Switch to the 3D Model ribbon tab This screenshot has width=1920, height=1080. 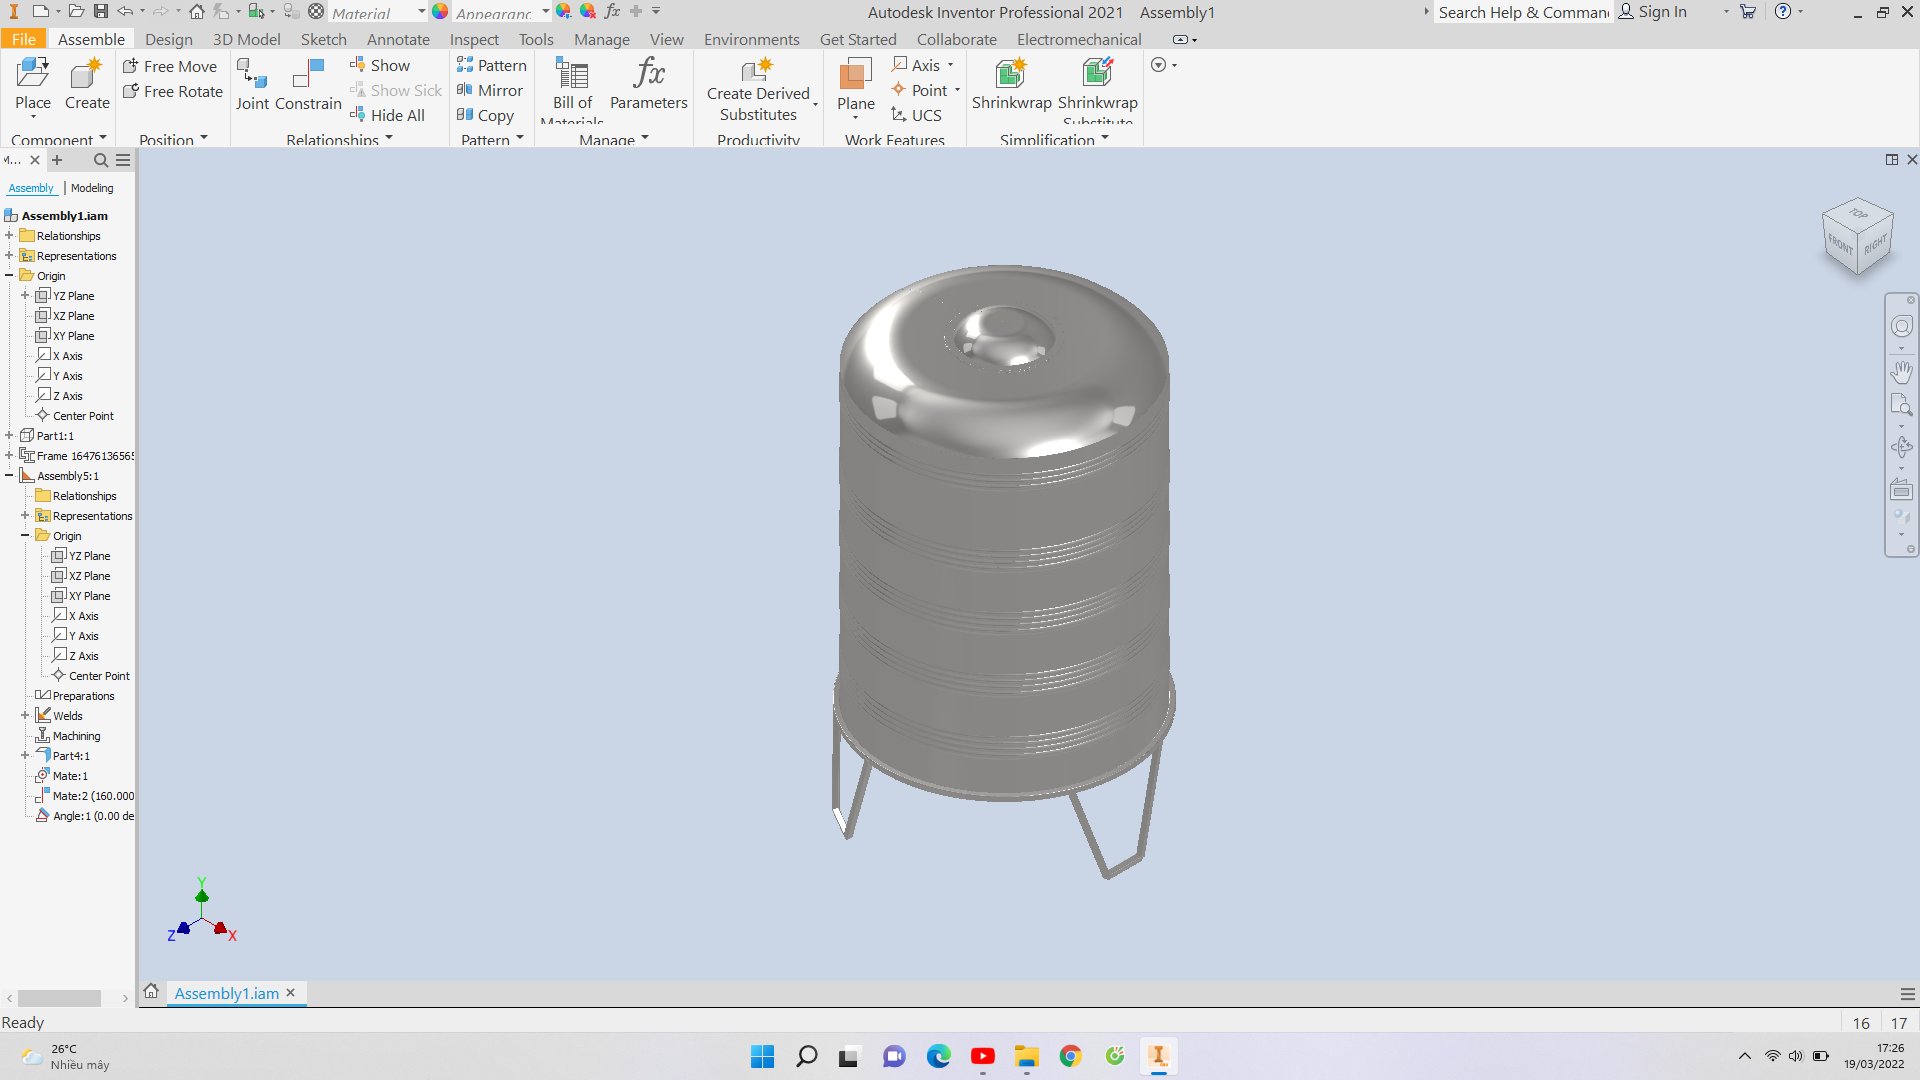point(246,39)
